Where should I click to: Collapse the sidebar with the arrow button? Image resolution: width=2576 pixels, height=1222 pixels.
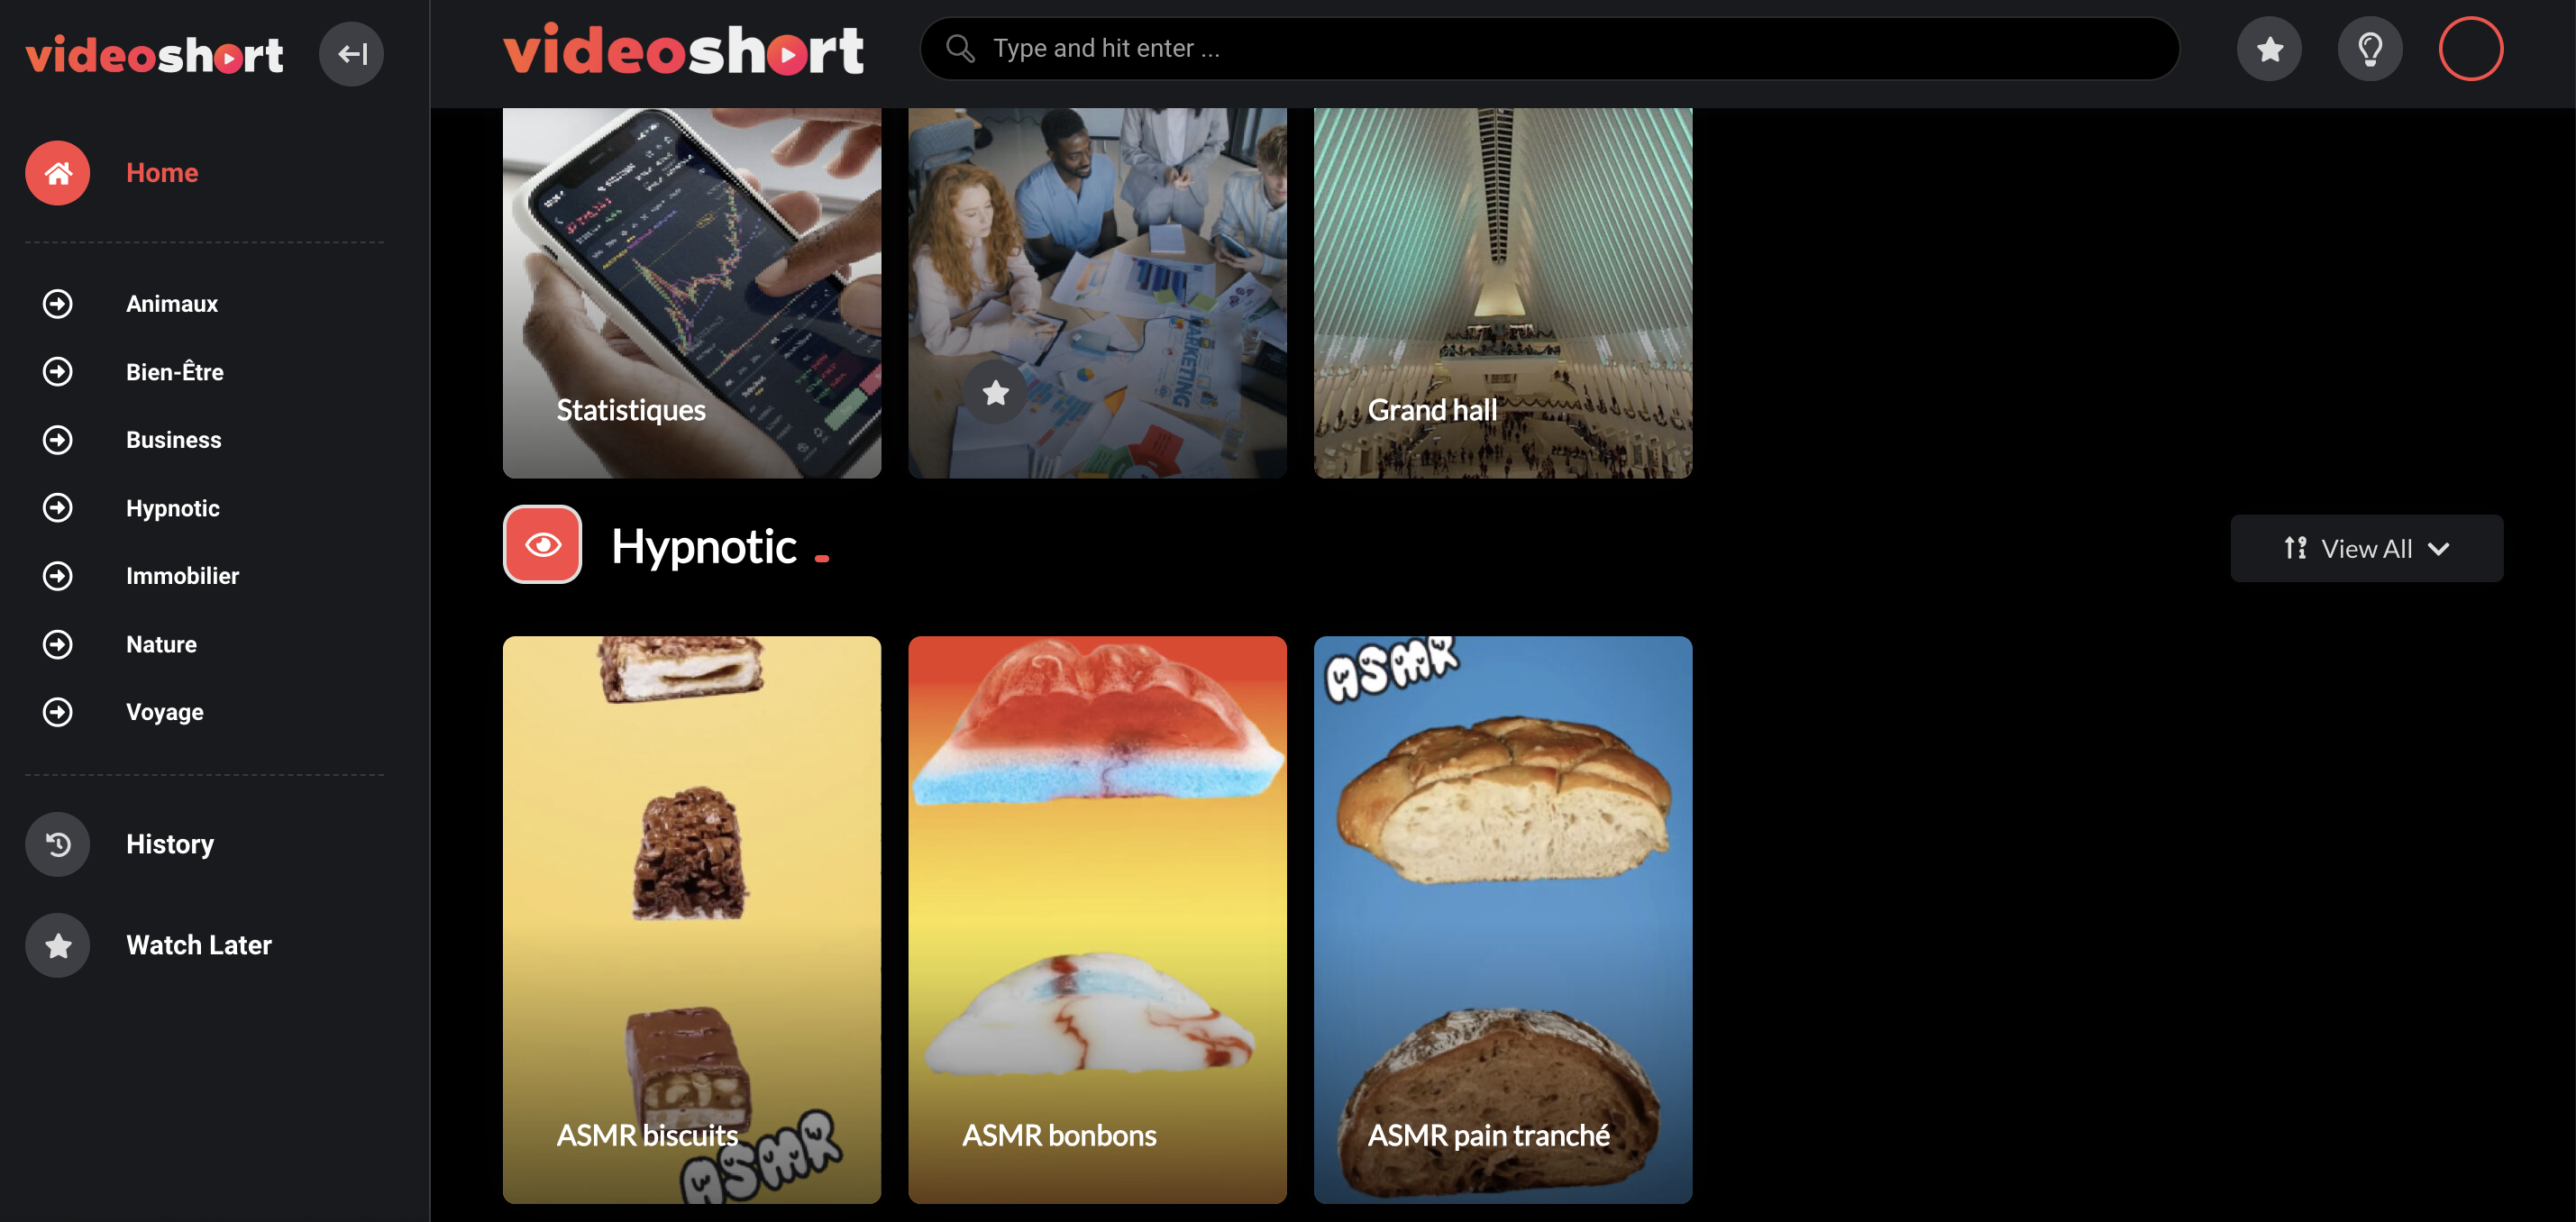(351, 54)
